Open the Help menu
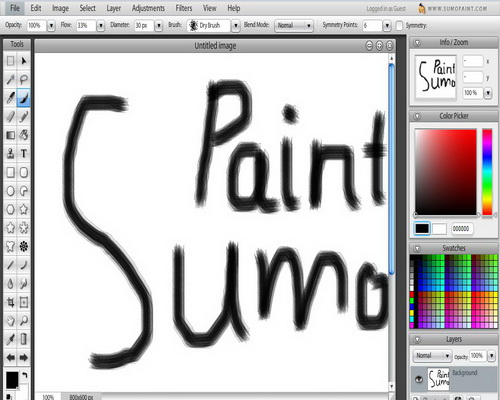Image resolution: width=500 pixels, height=400 pixels. [x=234, y=8]
